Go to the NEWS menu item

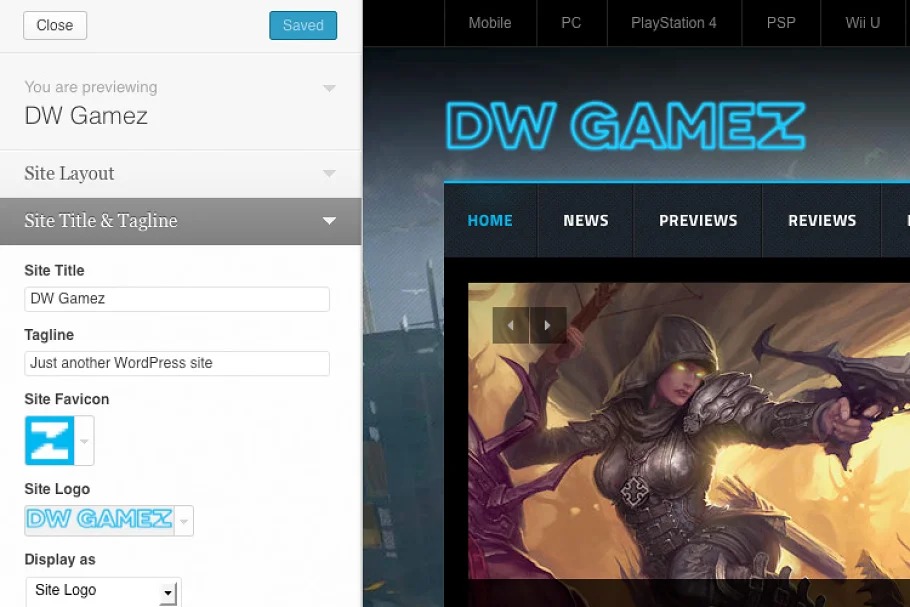coord(586,221)
